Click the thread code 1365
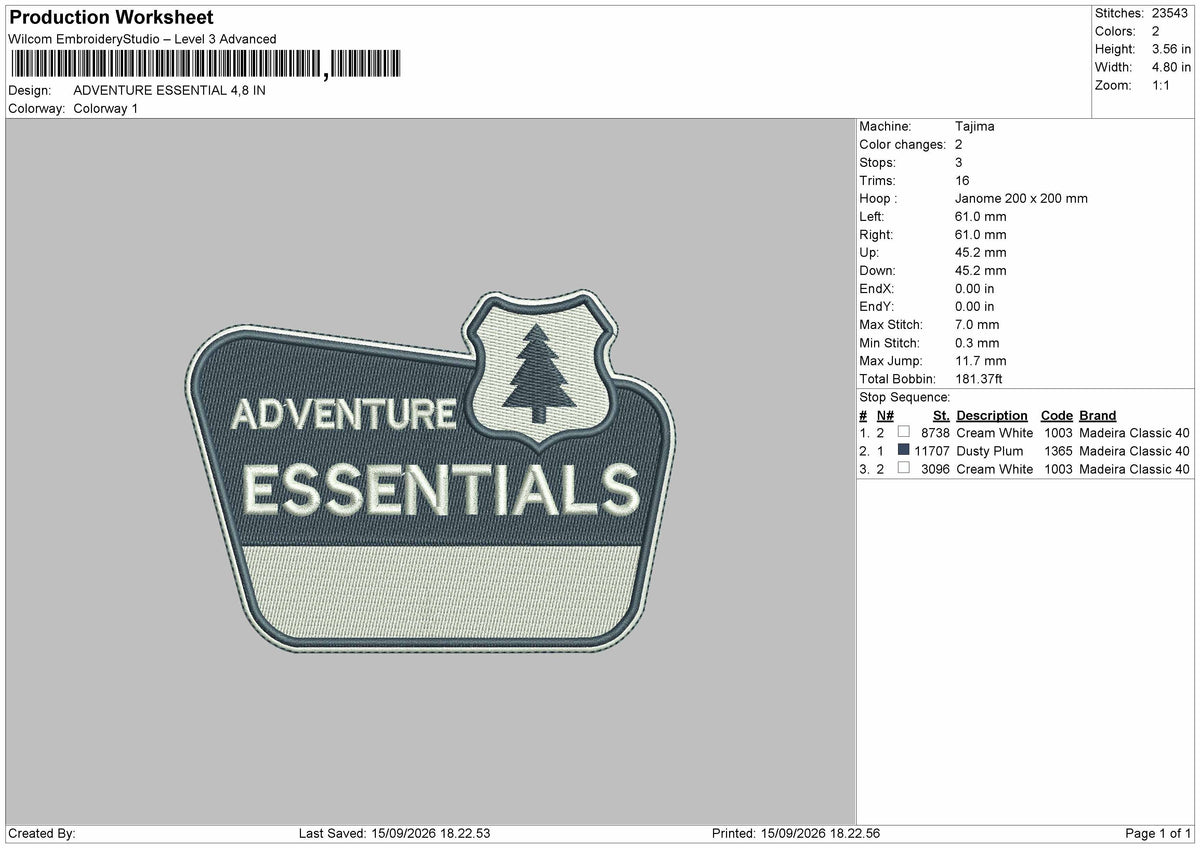Screen dimensions: 1200x848 [x=1058, y=451]
